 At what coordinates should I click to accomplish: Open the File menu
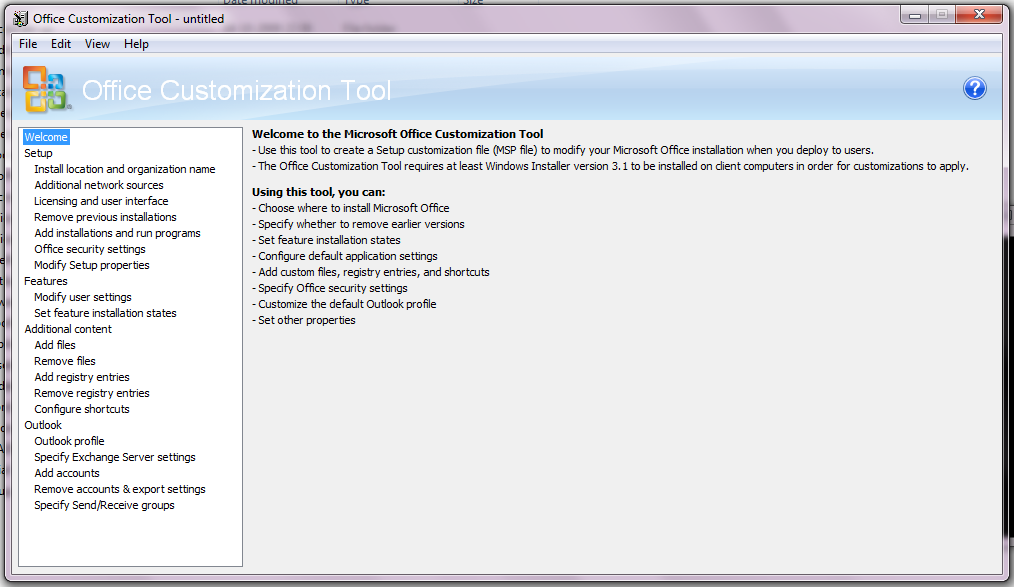(x=28, y=44)
